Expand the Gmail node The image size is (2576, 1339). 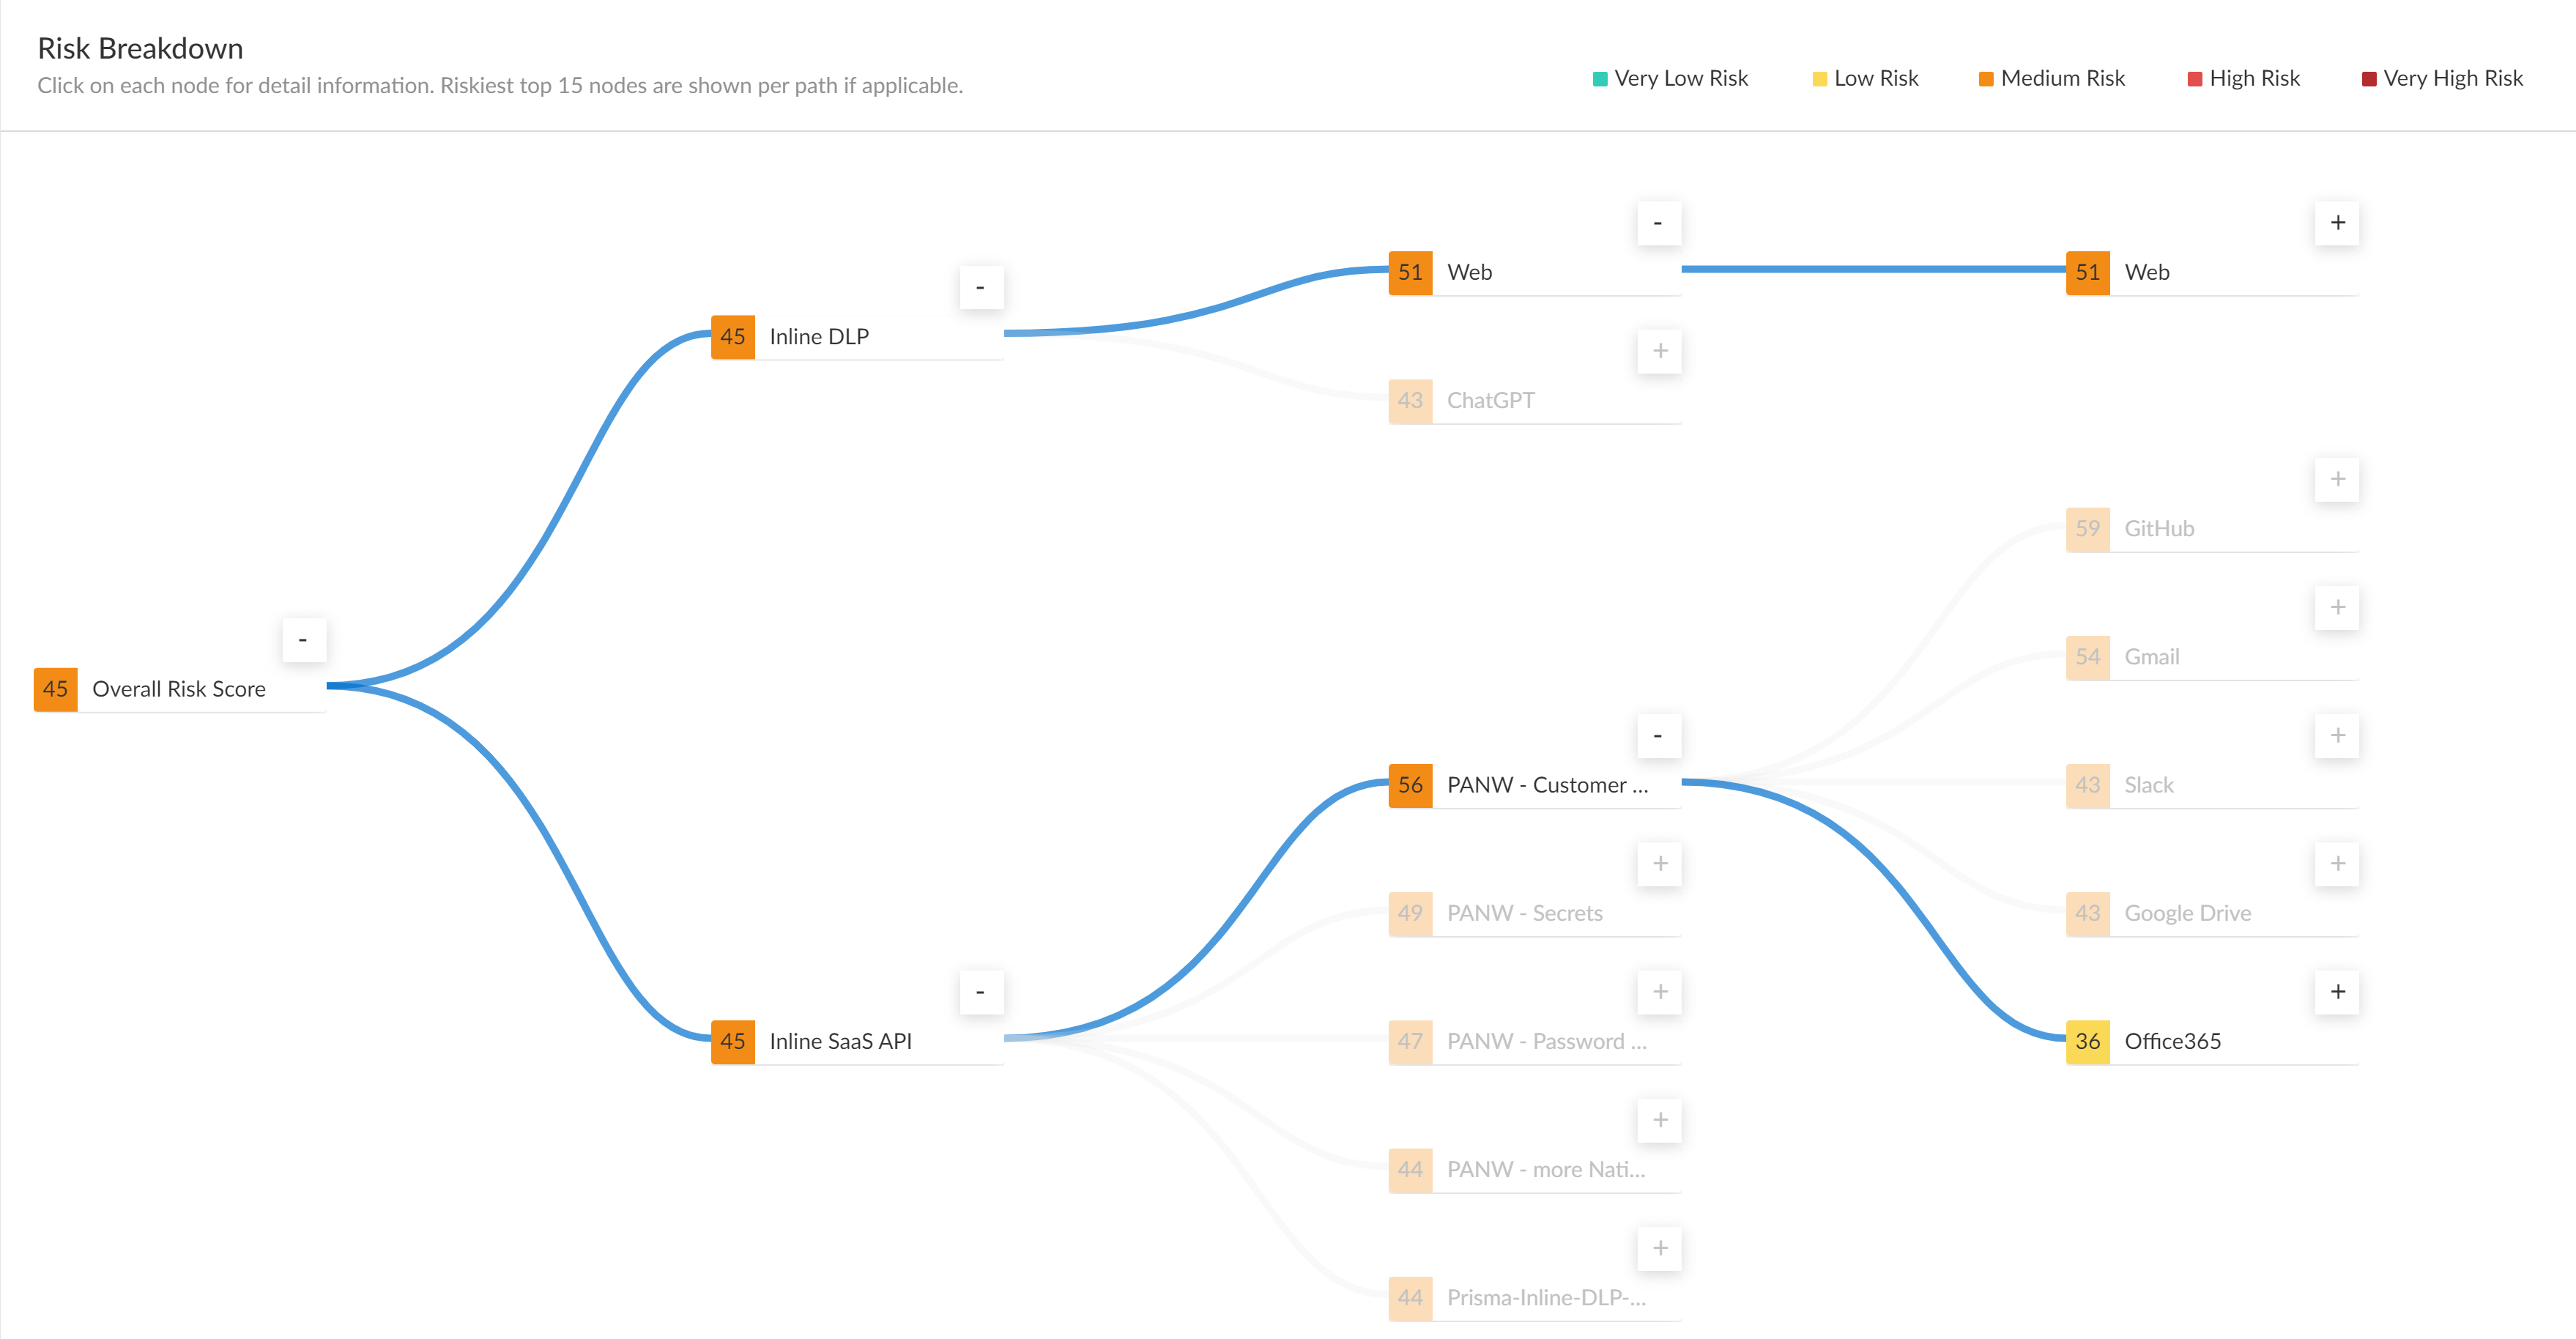coord(2337,607)
